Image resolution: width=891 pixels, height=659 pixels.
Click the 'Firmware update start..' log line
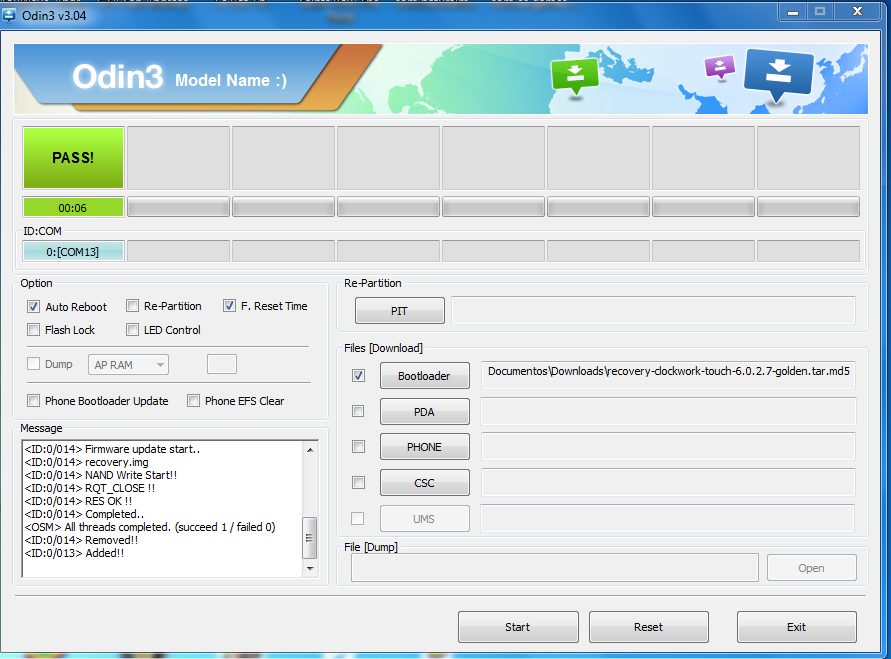click(113, 449)
